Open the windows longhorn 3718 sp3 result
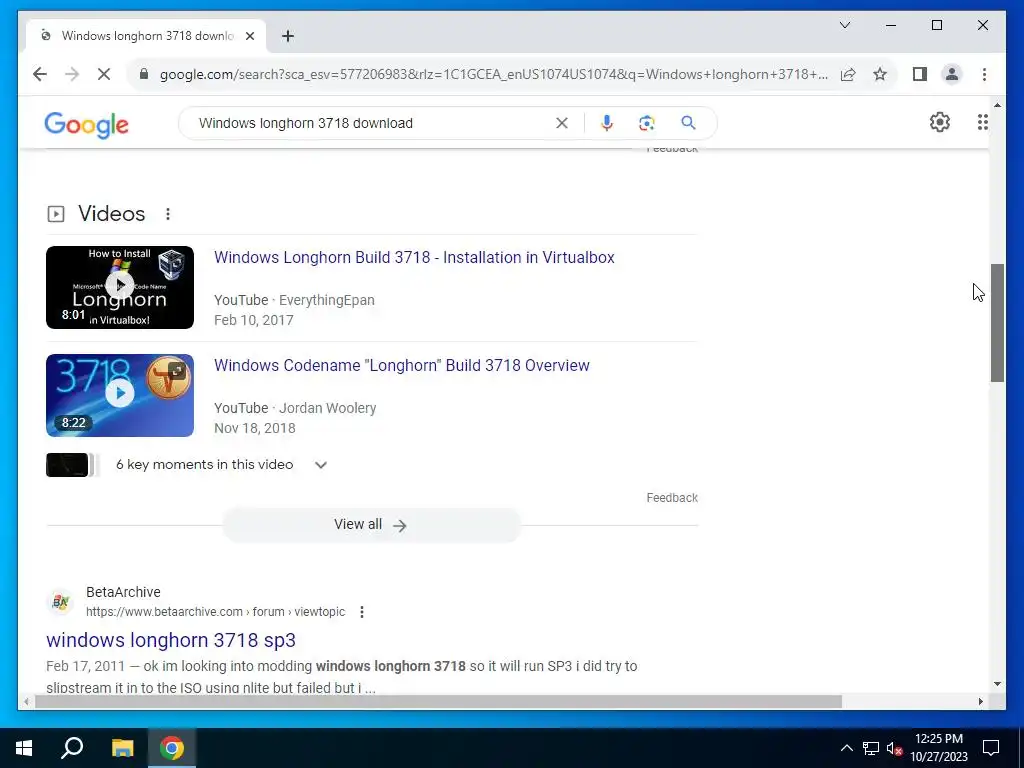The height and width of the screenshot is (768, 1024). coord(171,640)
